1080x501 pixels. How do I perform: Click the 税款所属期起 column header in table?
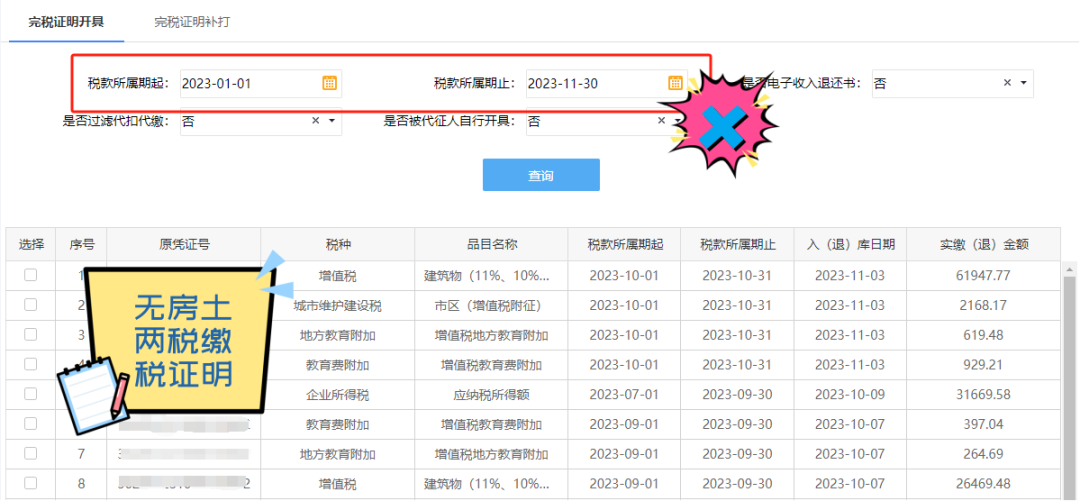coord(625,244)
